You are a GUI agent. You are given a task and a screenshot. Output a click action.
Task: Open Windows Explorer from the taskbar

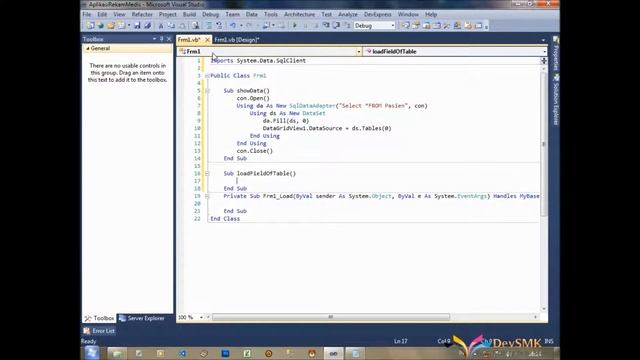(117, 353)
